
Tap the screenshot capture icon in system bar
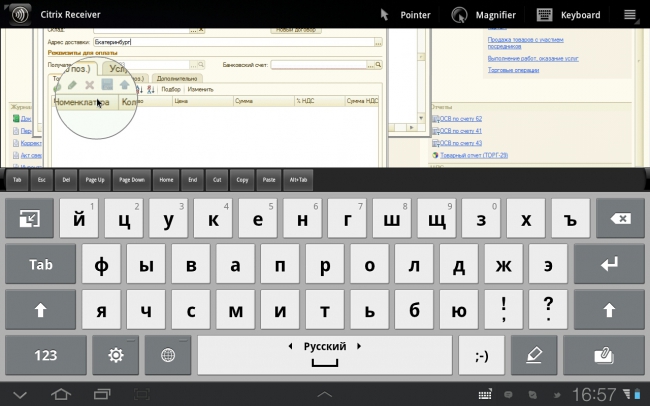coord(141,394)
